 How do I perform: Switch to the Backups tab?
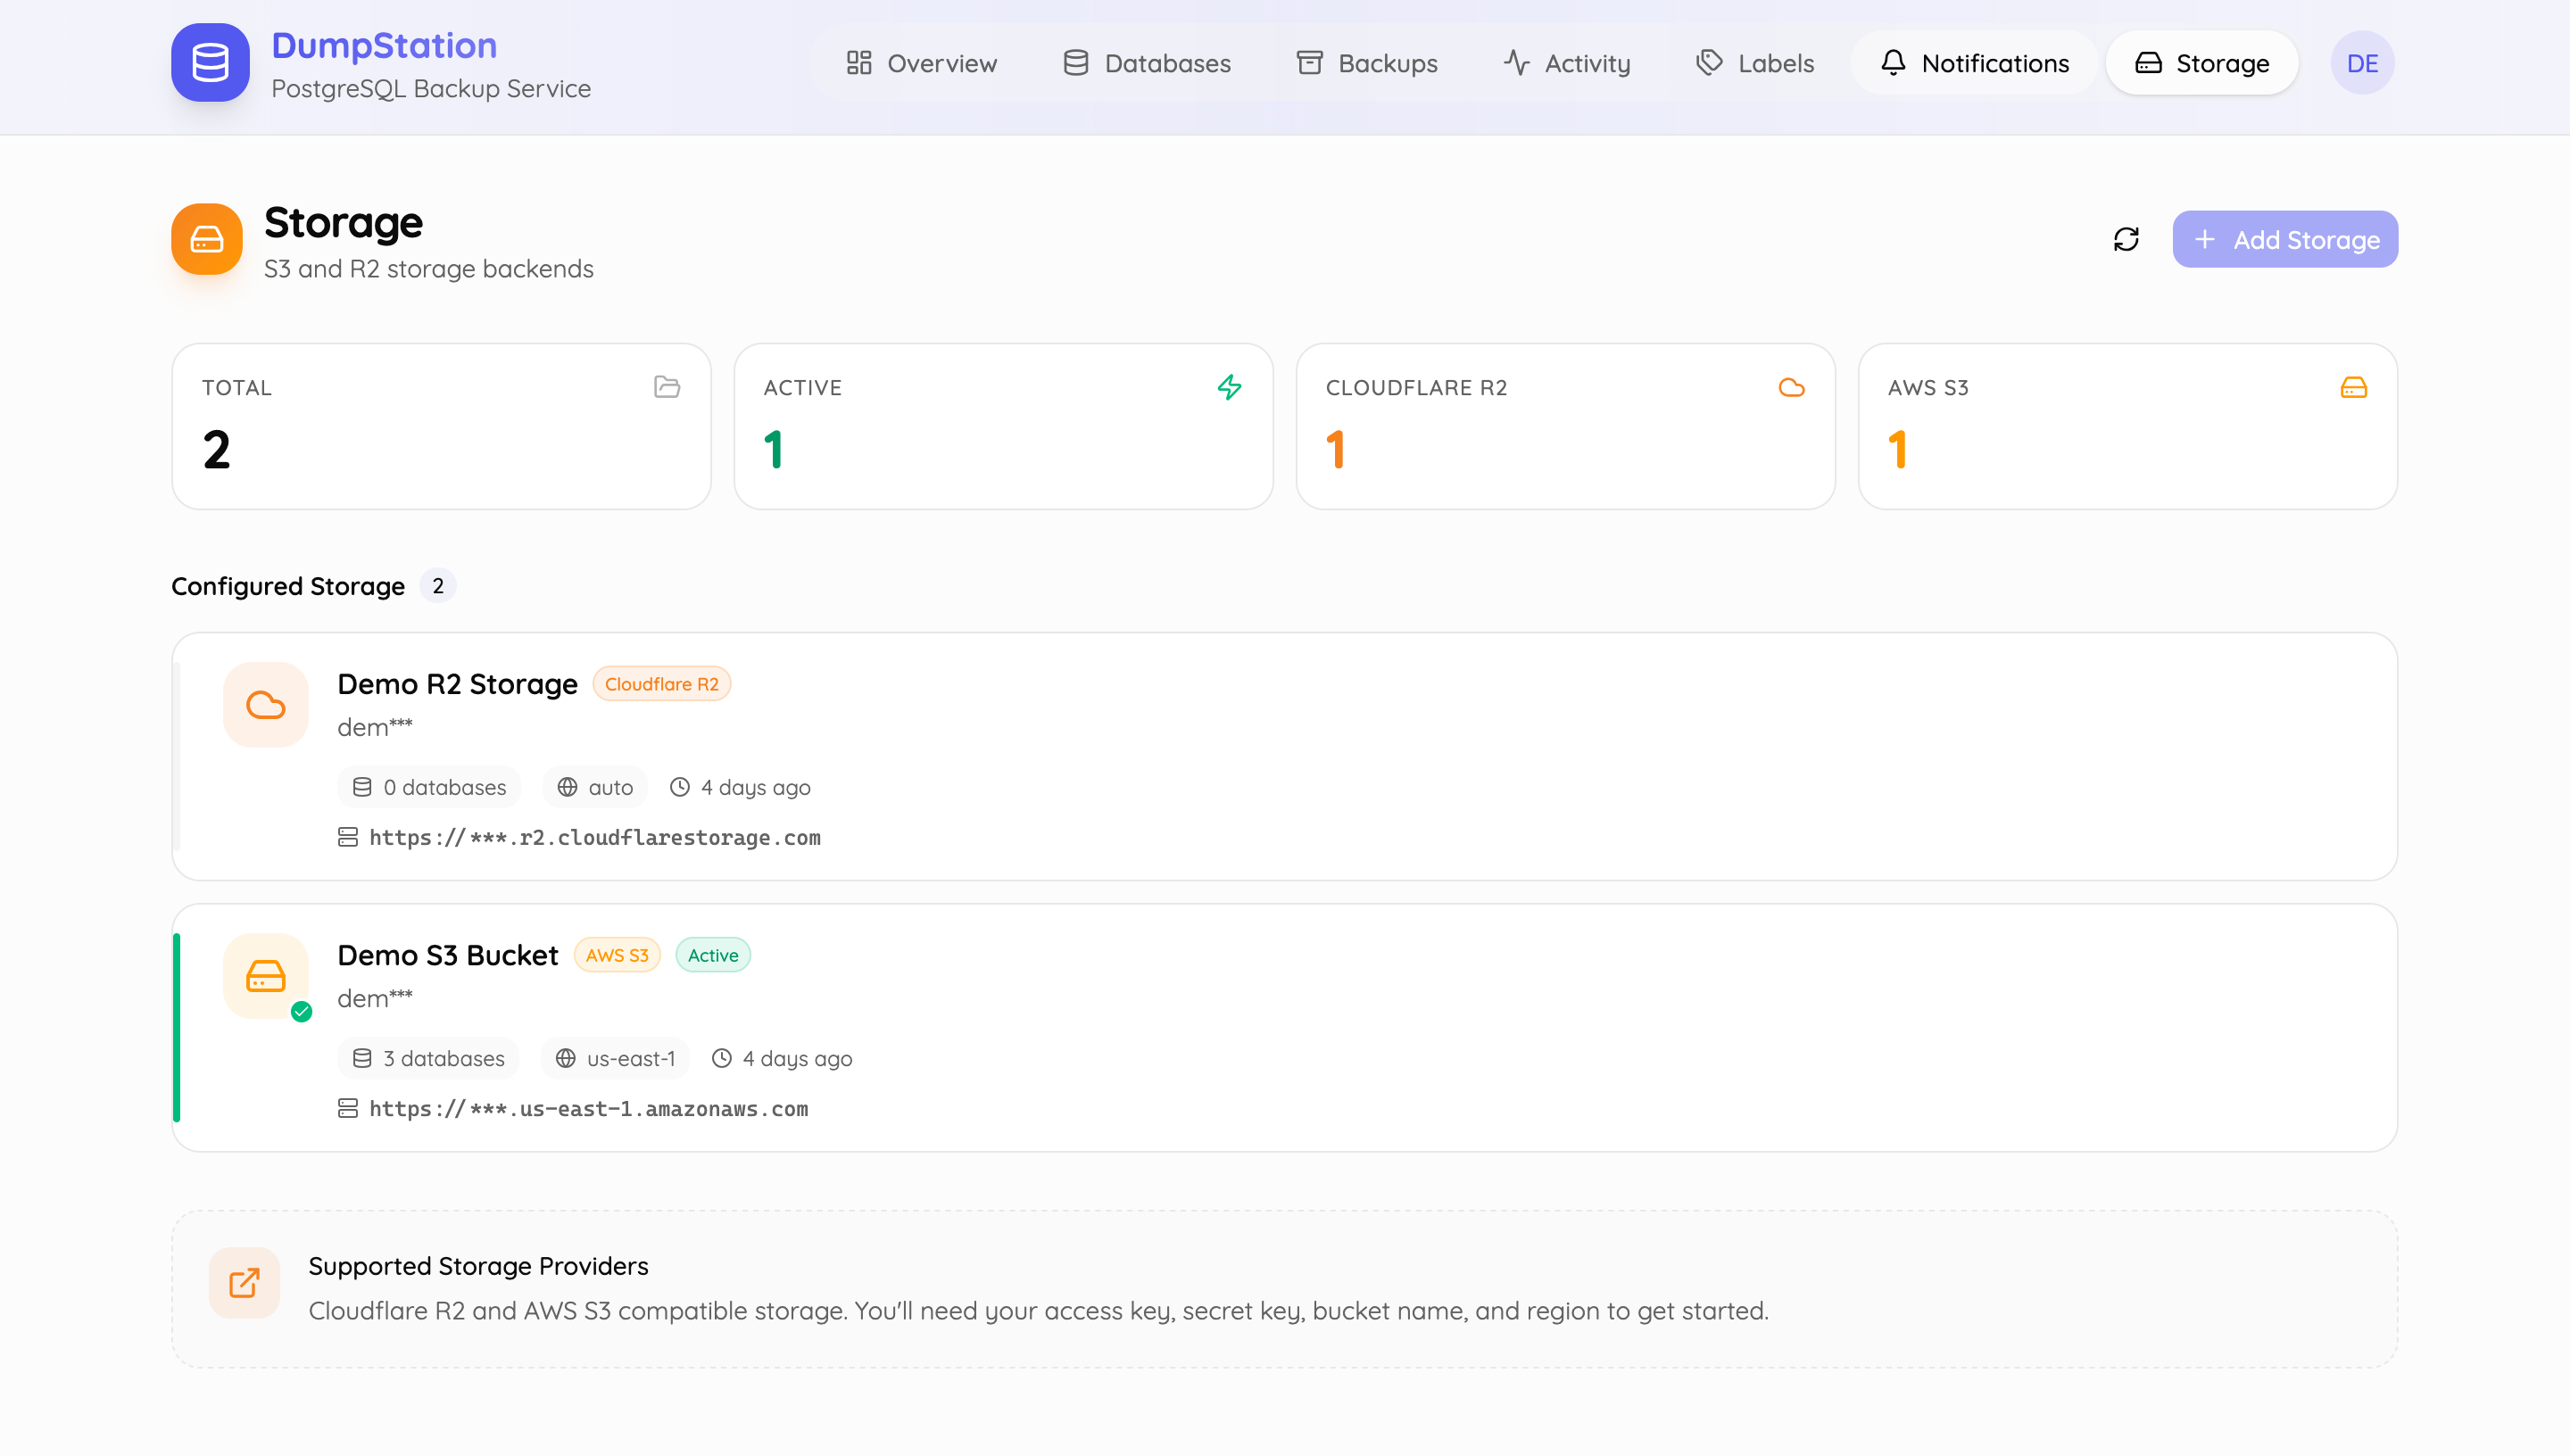(x=1367, y=63)
